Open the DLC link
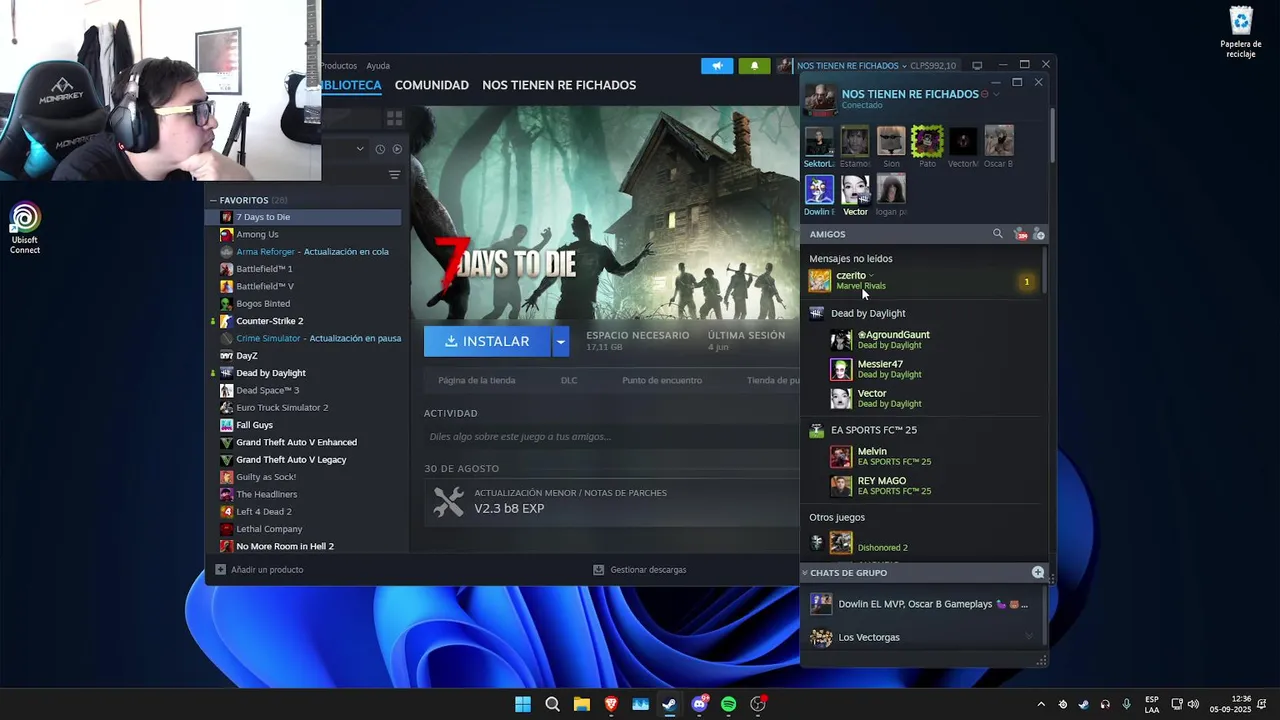Screen dimensions: 1280x720 point(569,380)
